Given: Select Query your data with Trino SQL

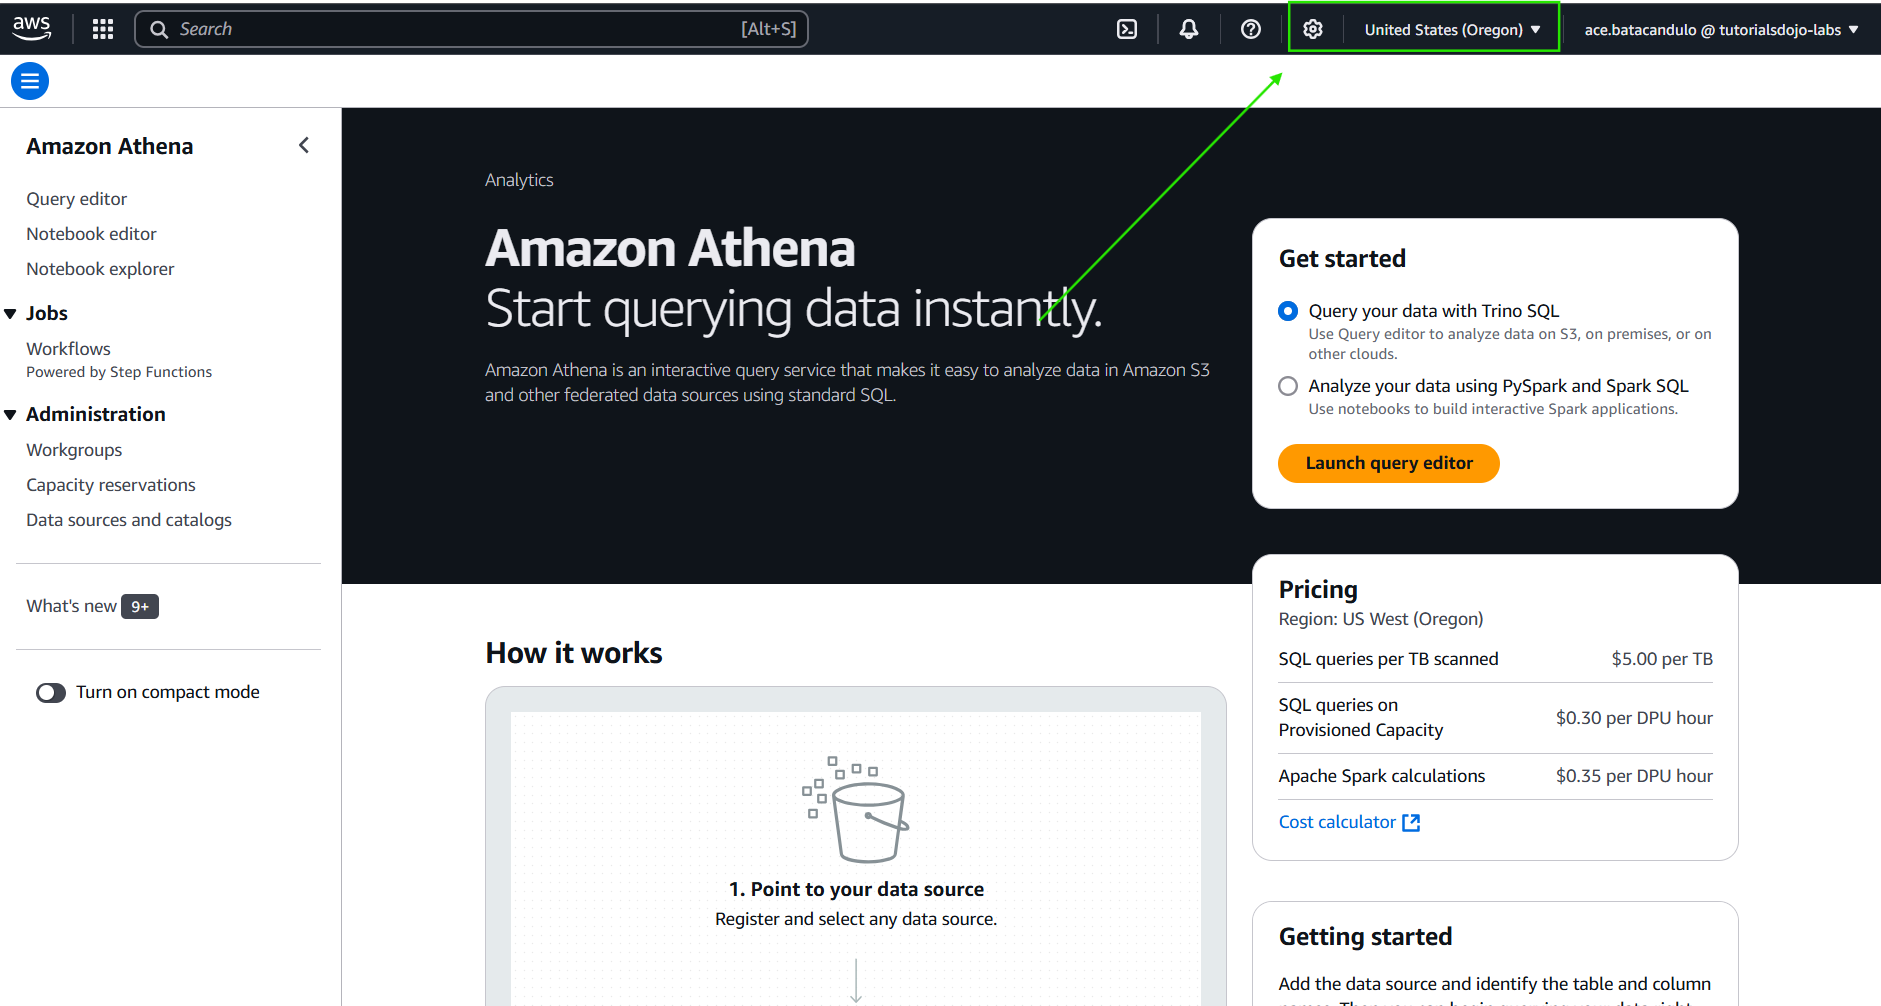Looking at the screenshot, I should tap(1288, 311).
